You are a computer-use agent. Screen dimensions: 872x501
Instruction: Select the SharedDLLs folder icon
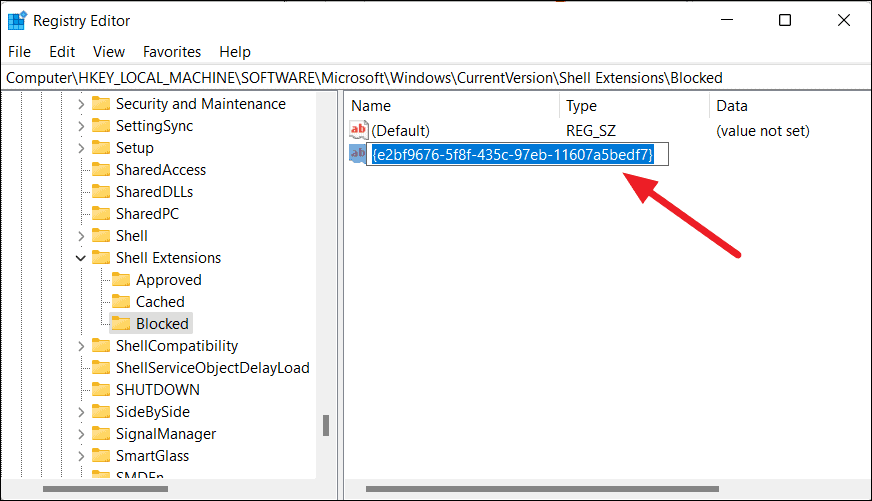[x=101, y=191]
